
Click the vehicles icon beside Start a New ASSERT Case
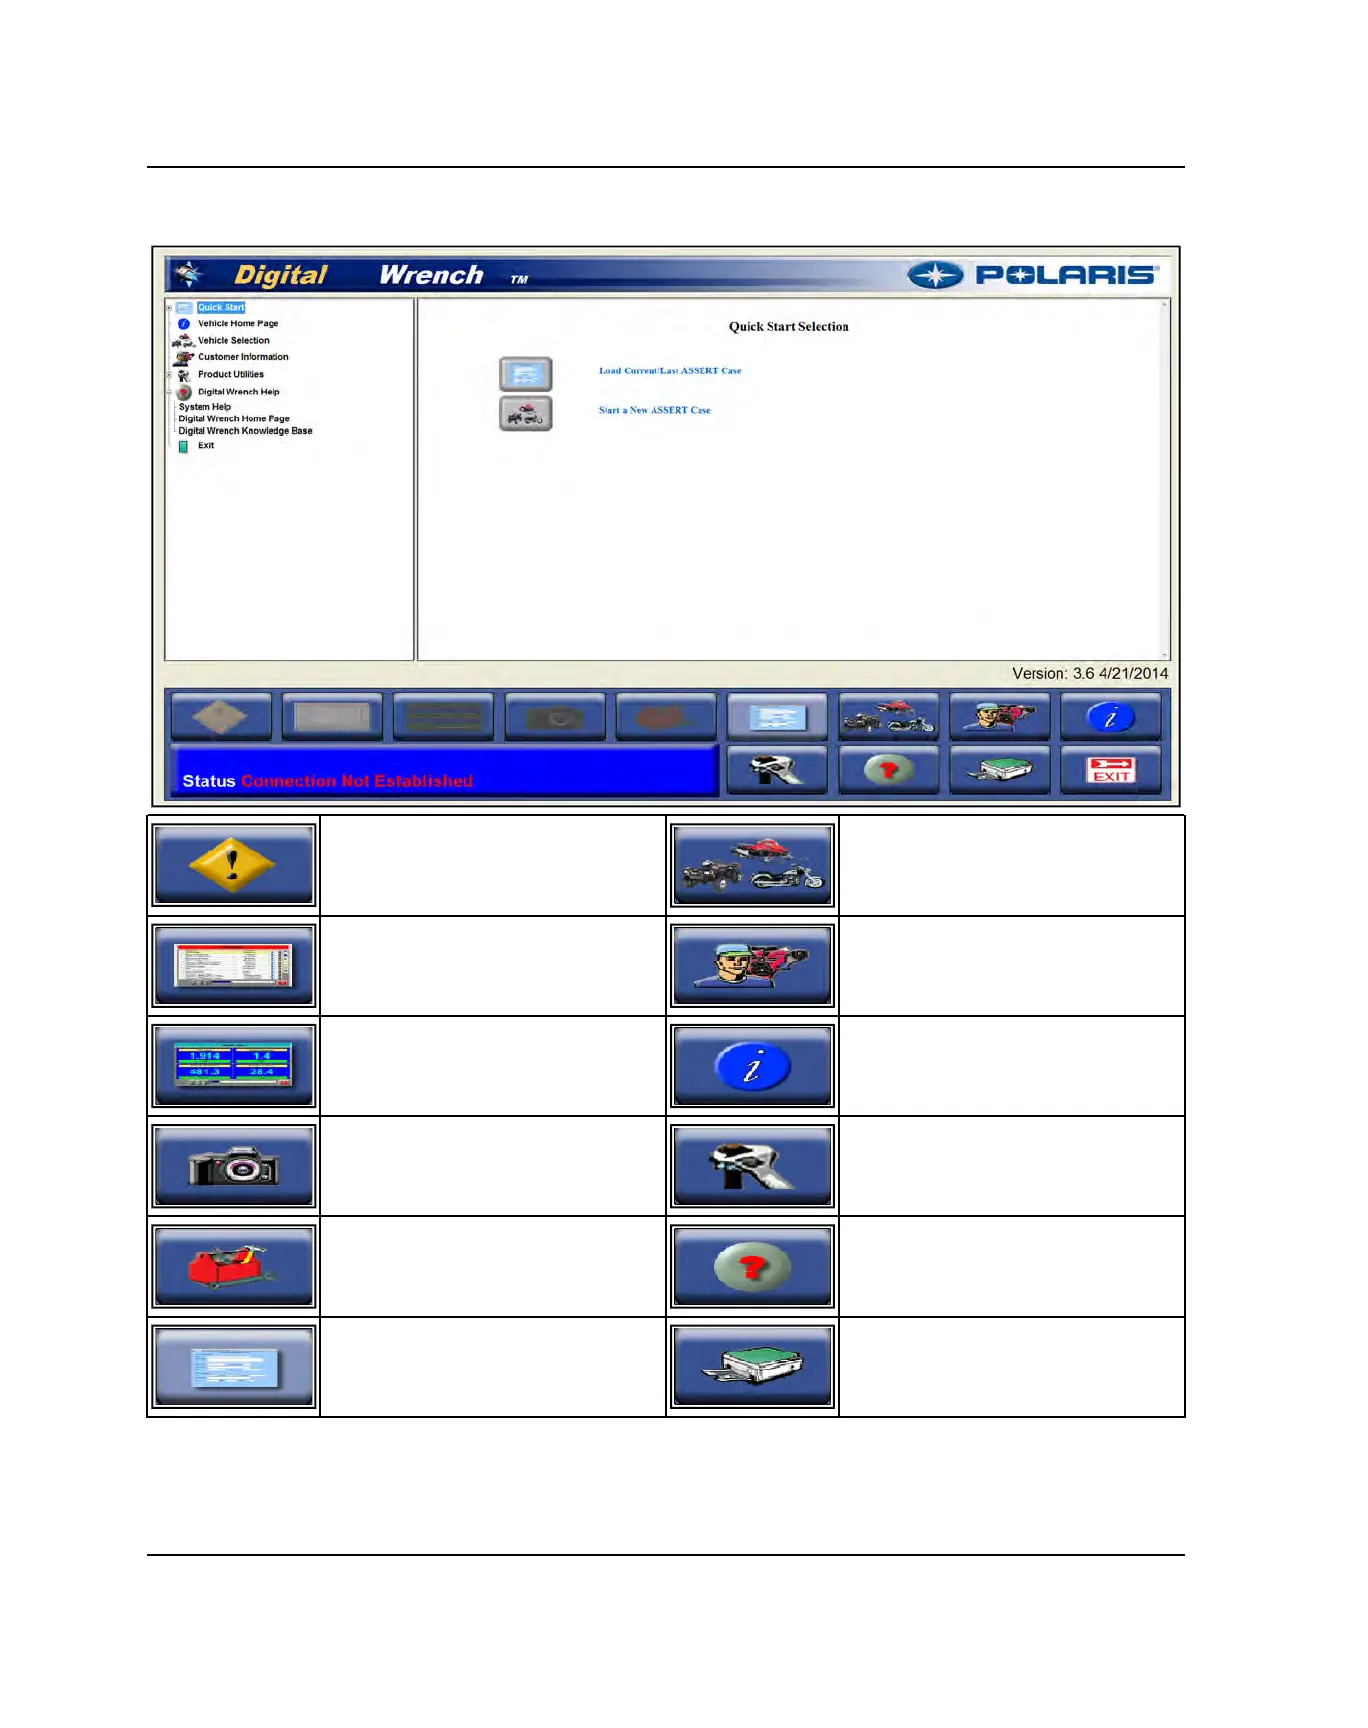[x=526, y=413]
